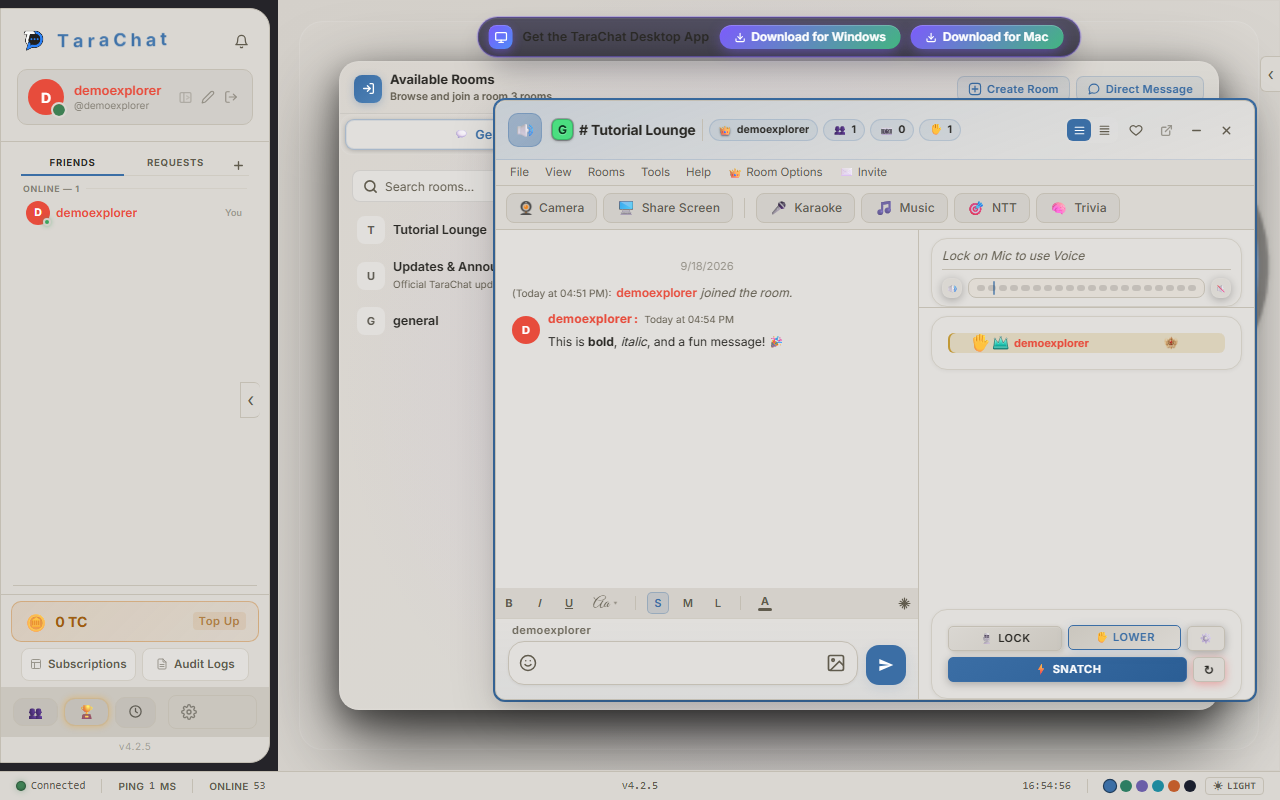Click the members count badge showing 1
The height and width of the screenshot is (800, 1280).
[844, 130]
